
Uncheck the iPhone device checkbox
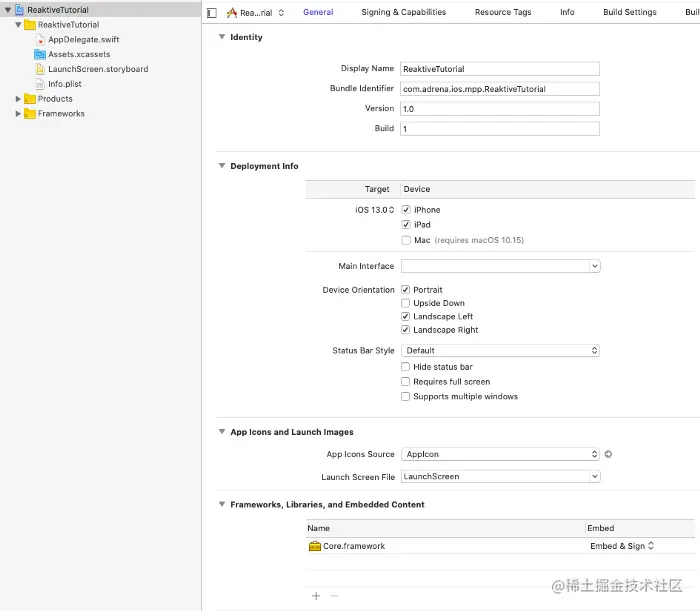coord(406,209)
